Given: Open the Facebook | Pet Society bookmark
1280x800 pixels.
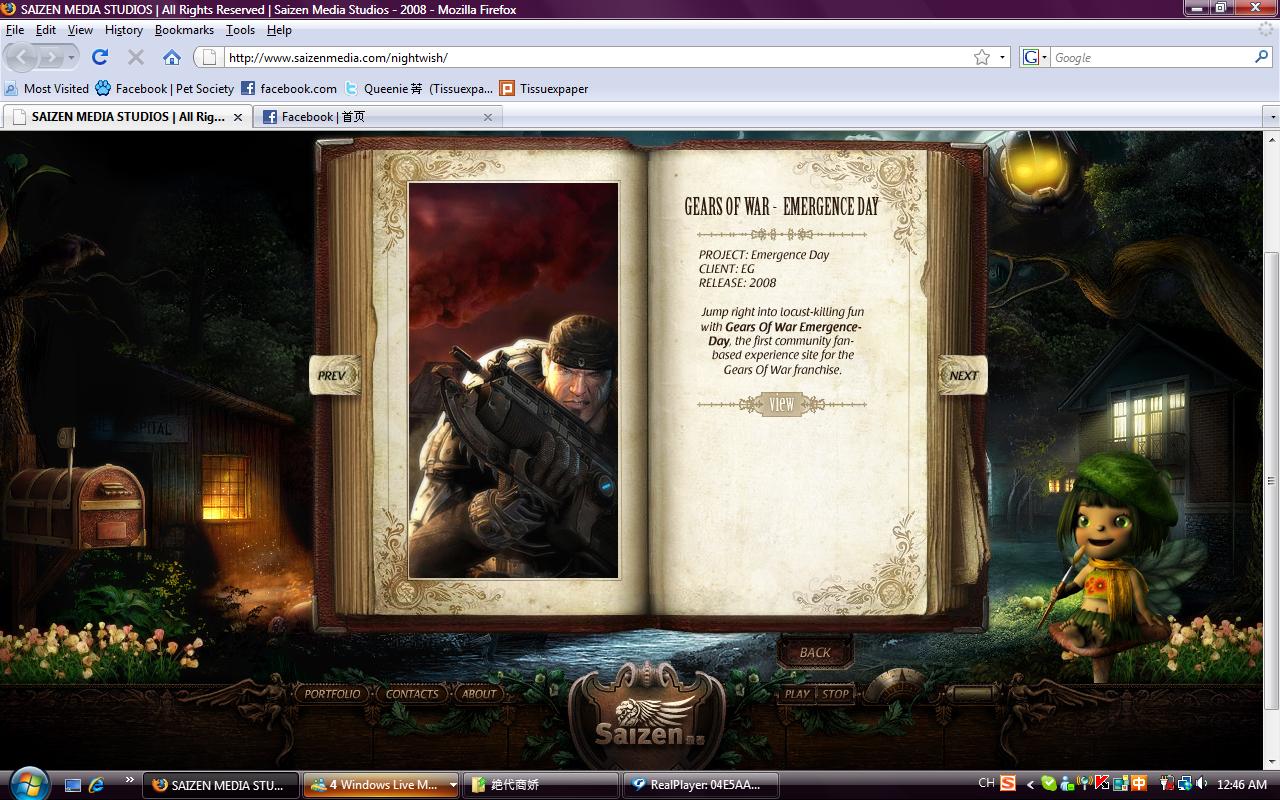Looking at the screenshot, I should [x=165, y=88].
